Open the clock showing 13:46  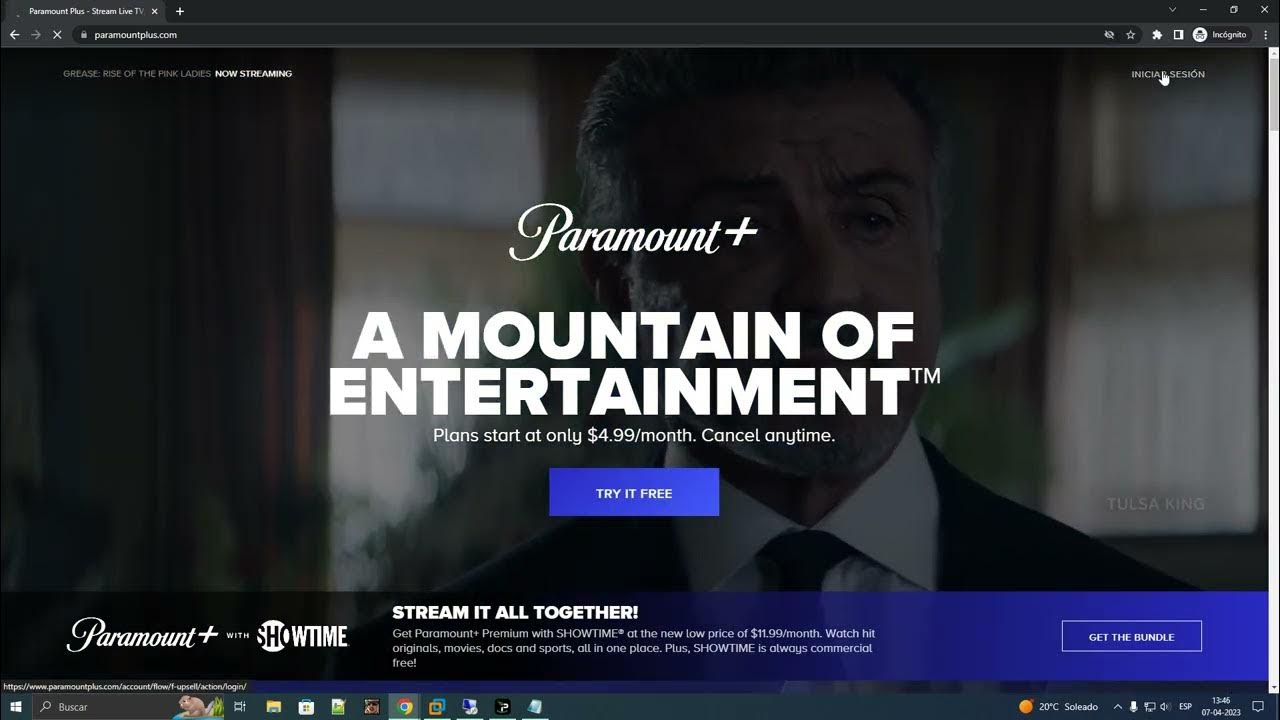coord(1221,707)
